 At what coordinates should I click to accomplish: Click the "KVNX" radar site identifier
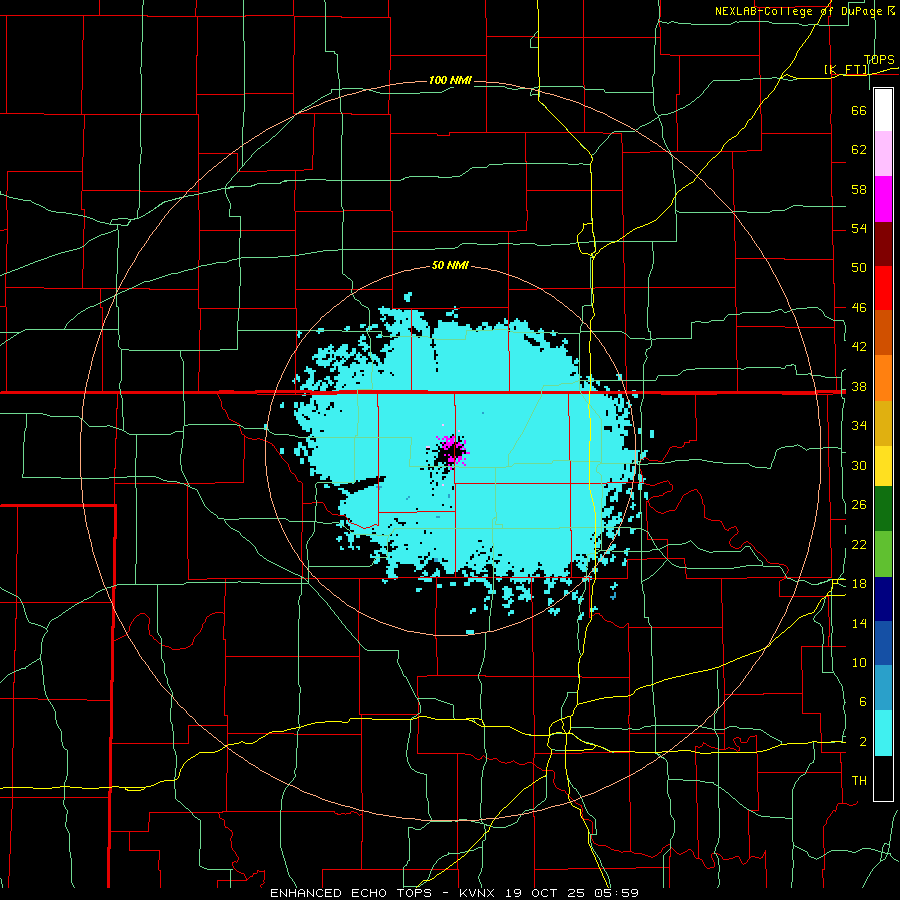(x=479, y=893)
